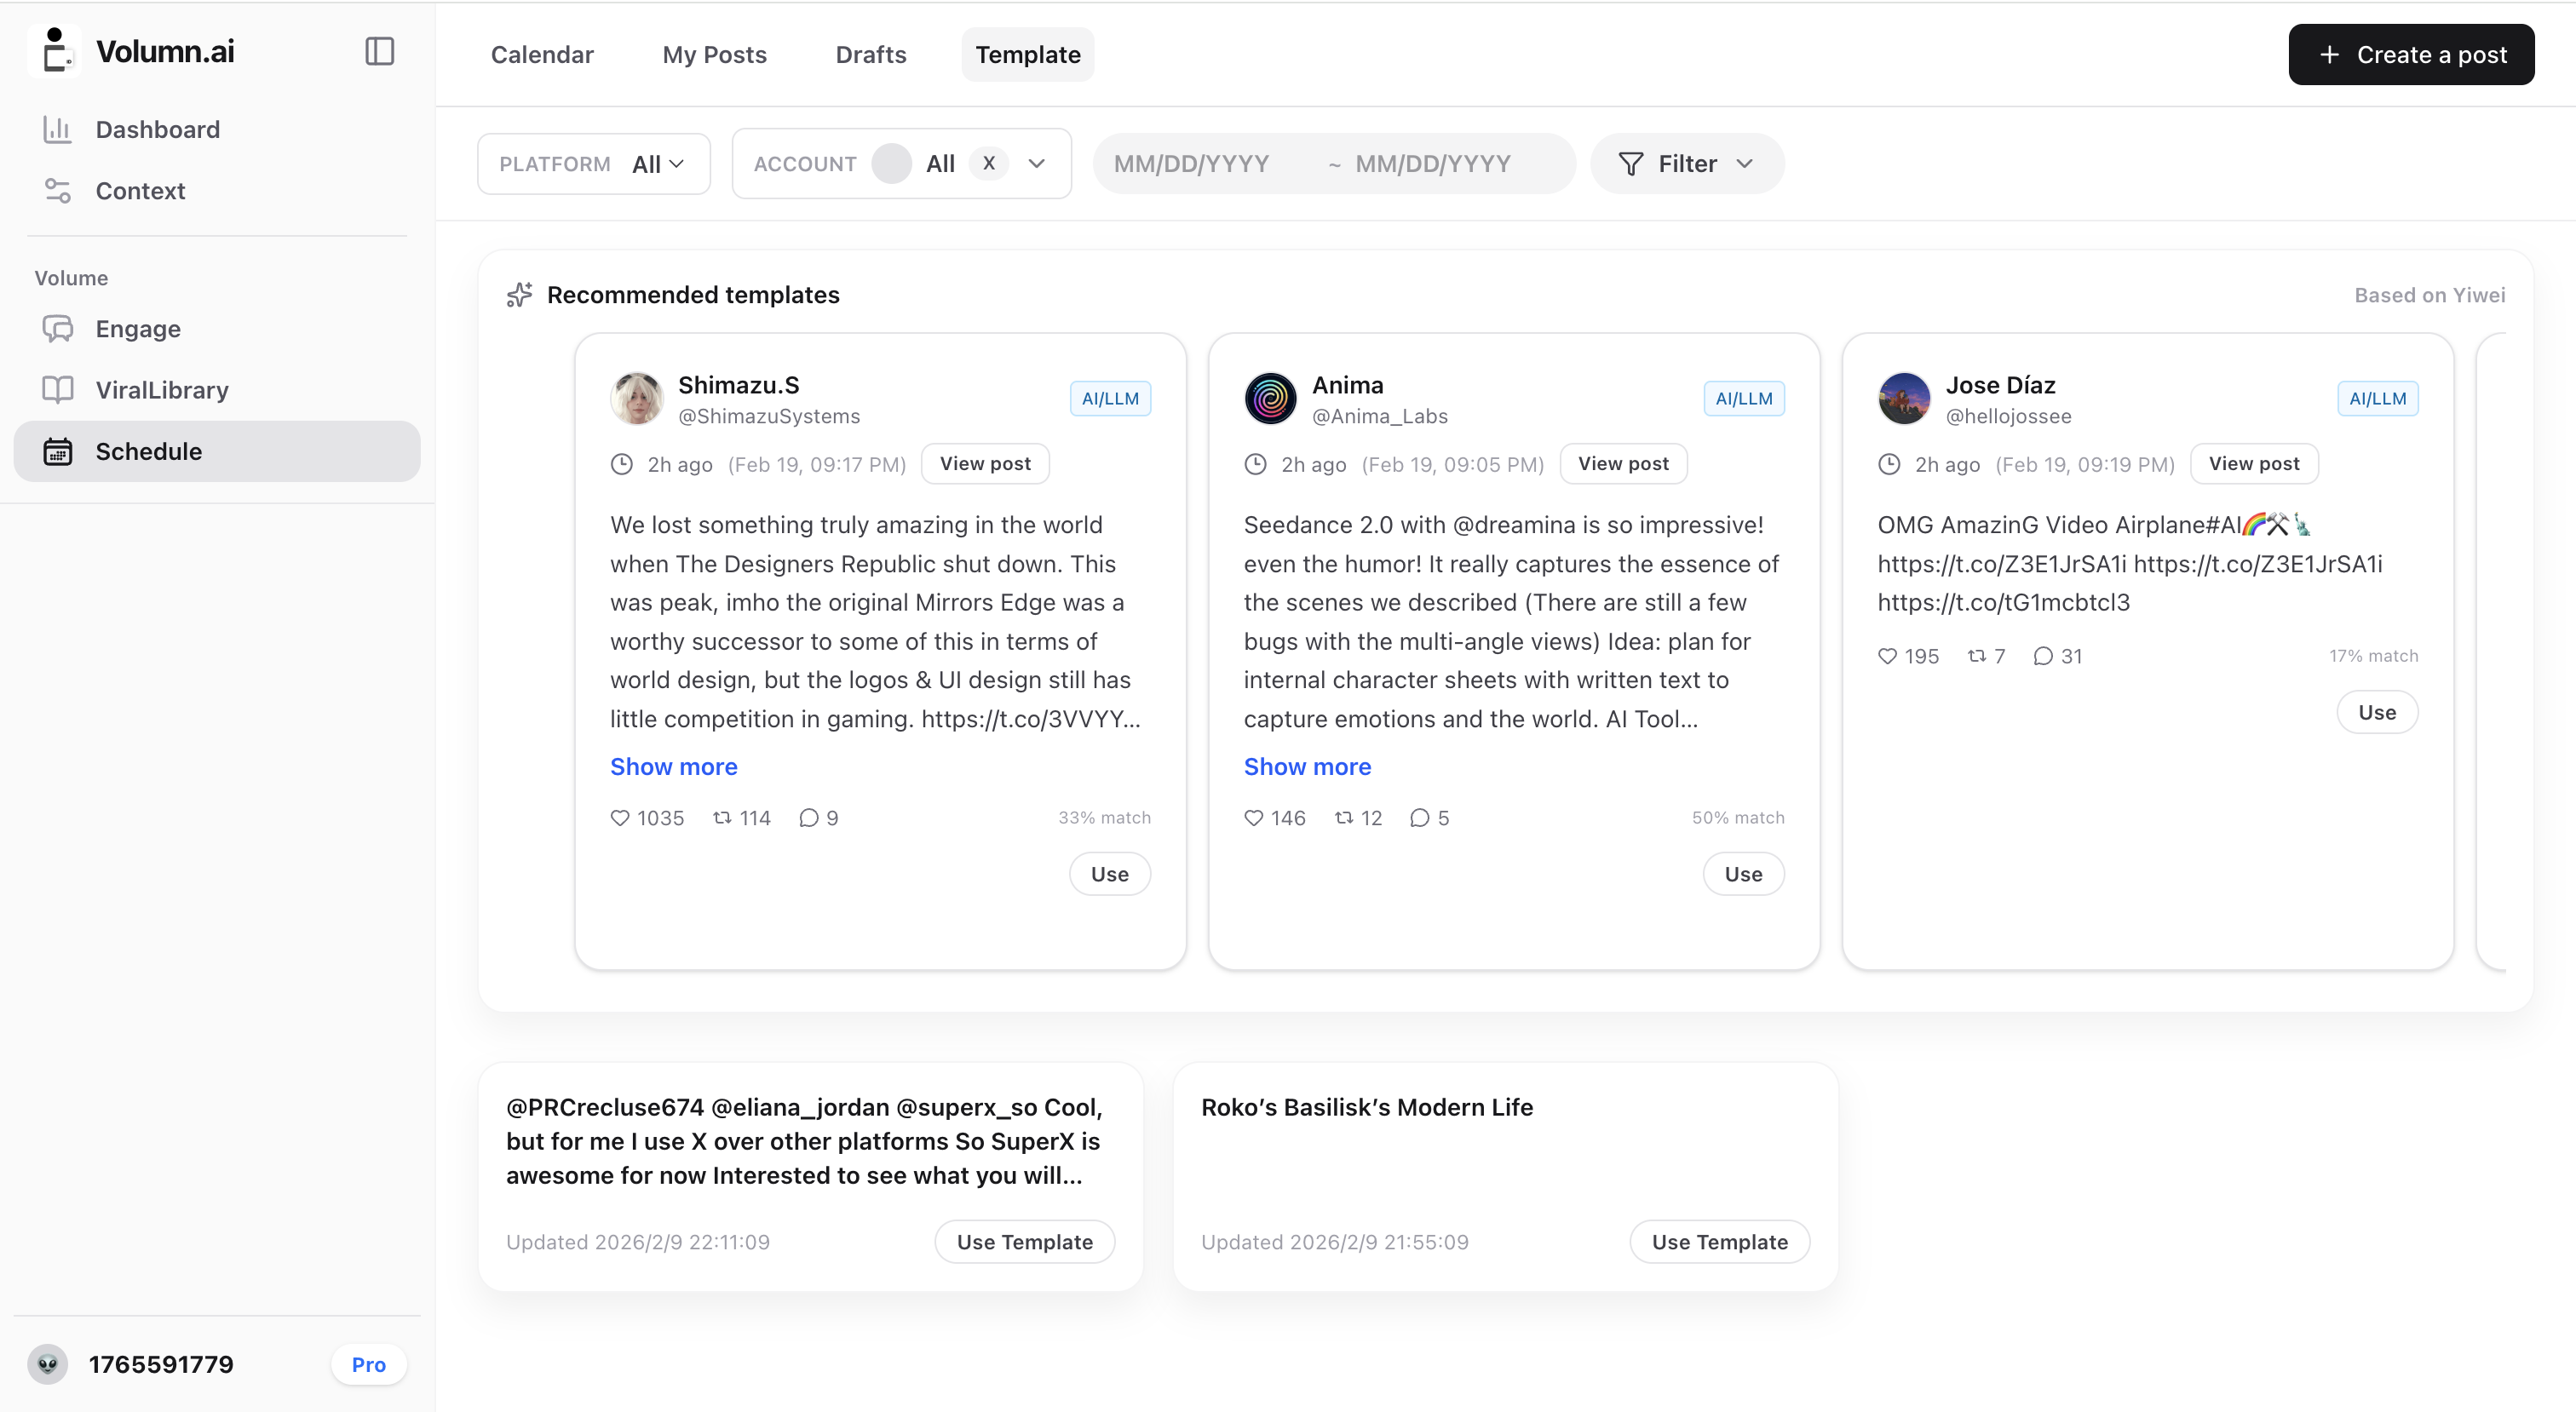Collapse the sidebar panel icon
Viewport: 2576px width, 1412px height.
[x=379, y=51]
